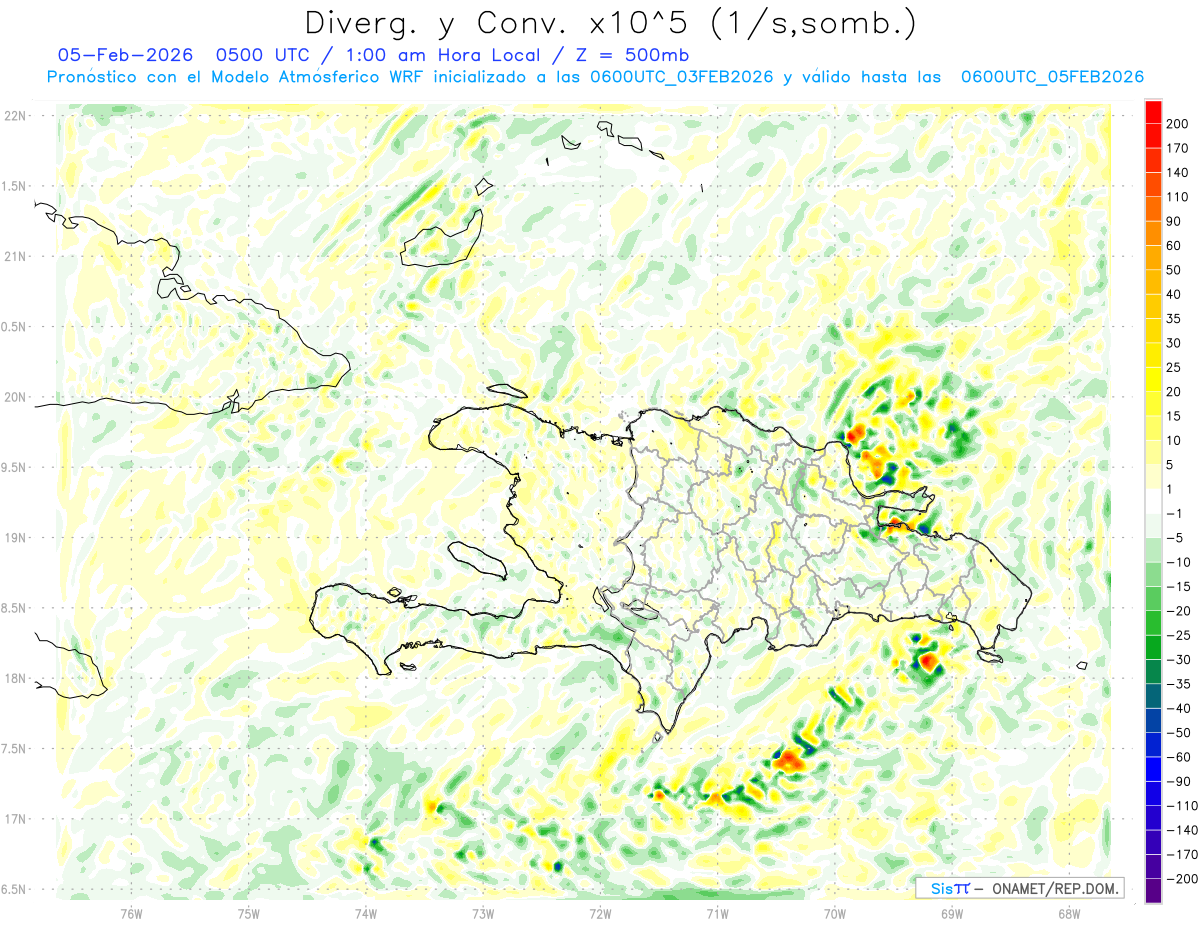Click the '21N' latitude label
Screen dimensions: 1200x927
pyautogui.click(x=14, y=257)
